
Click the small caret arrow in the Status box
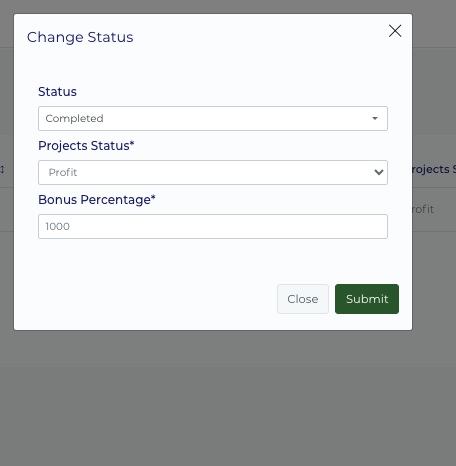[375, 118]
